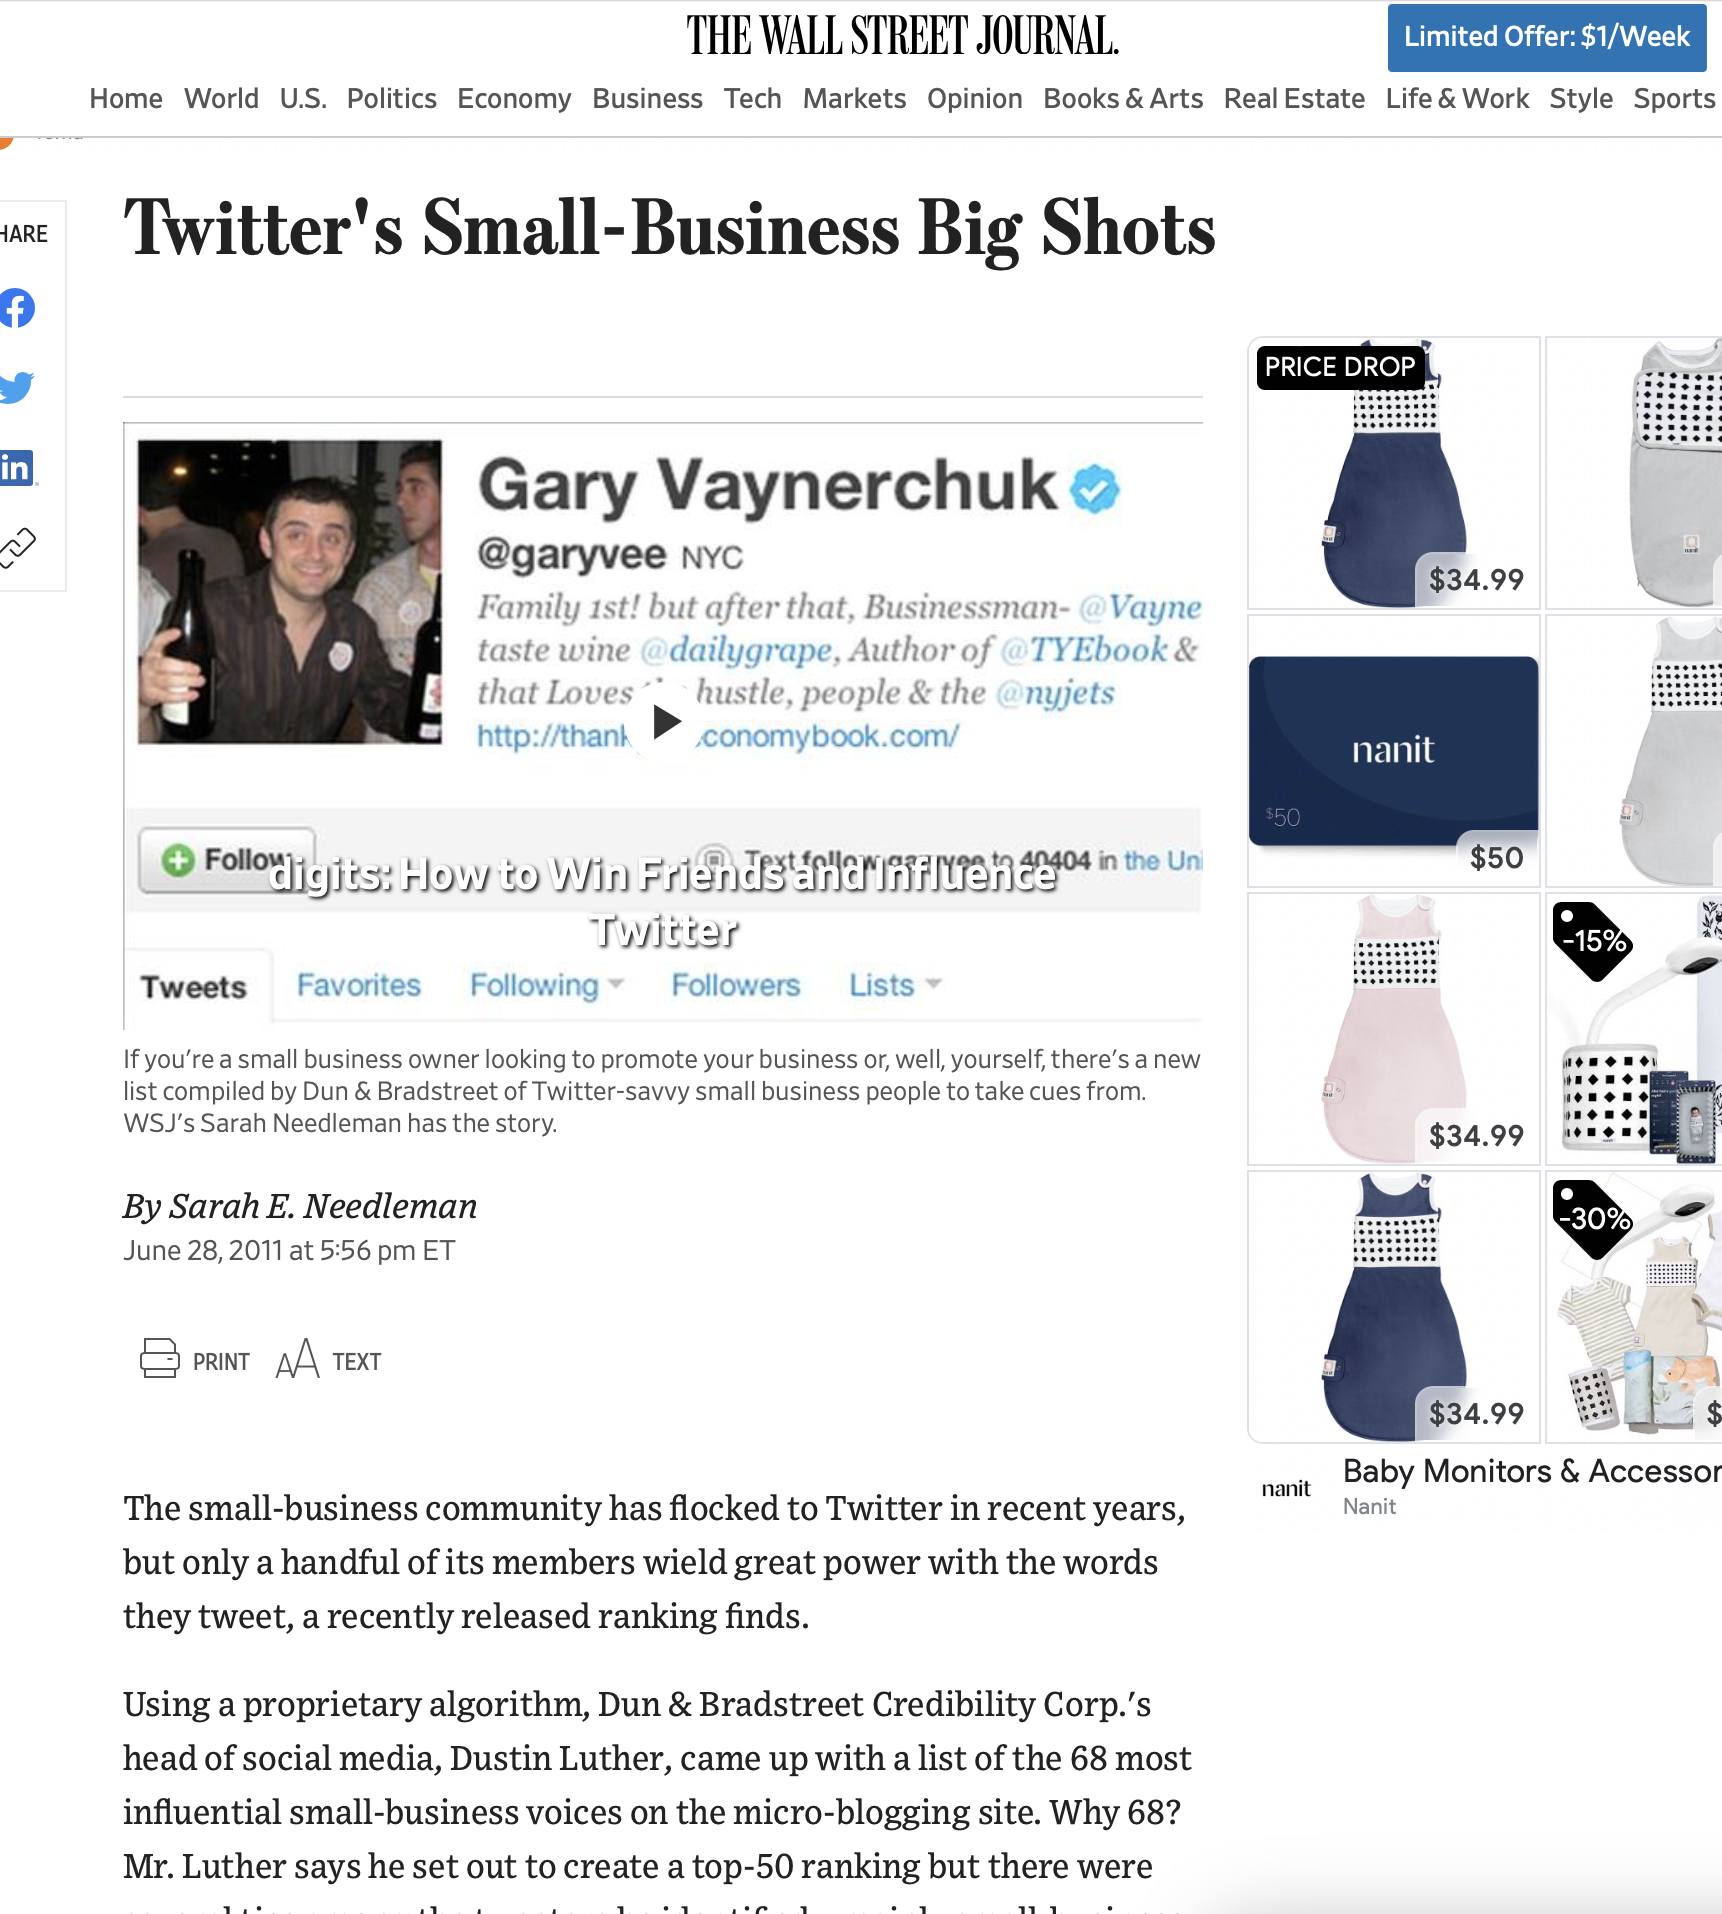
Task: Play the digits video
Action: pos(665,721)
